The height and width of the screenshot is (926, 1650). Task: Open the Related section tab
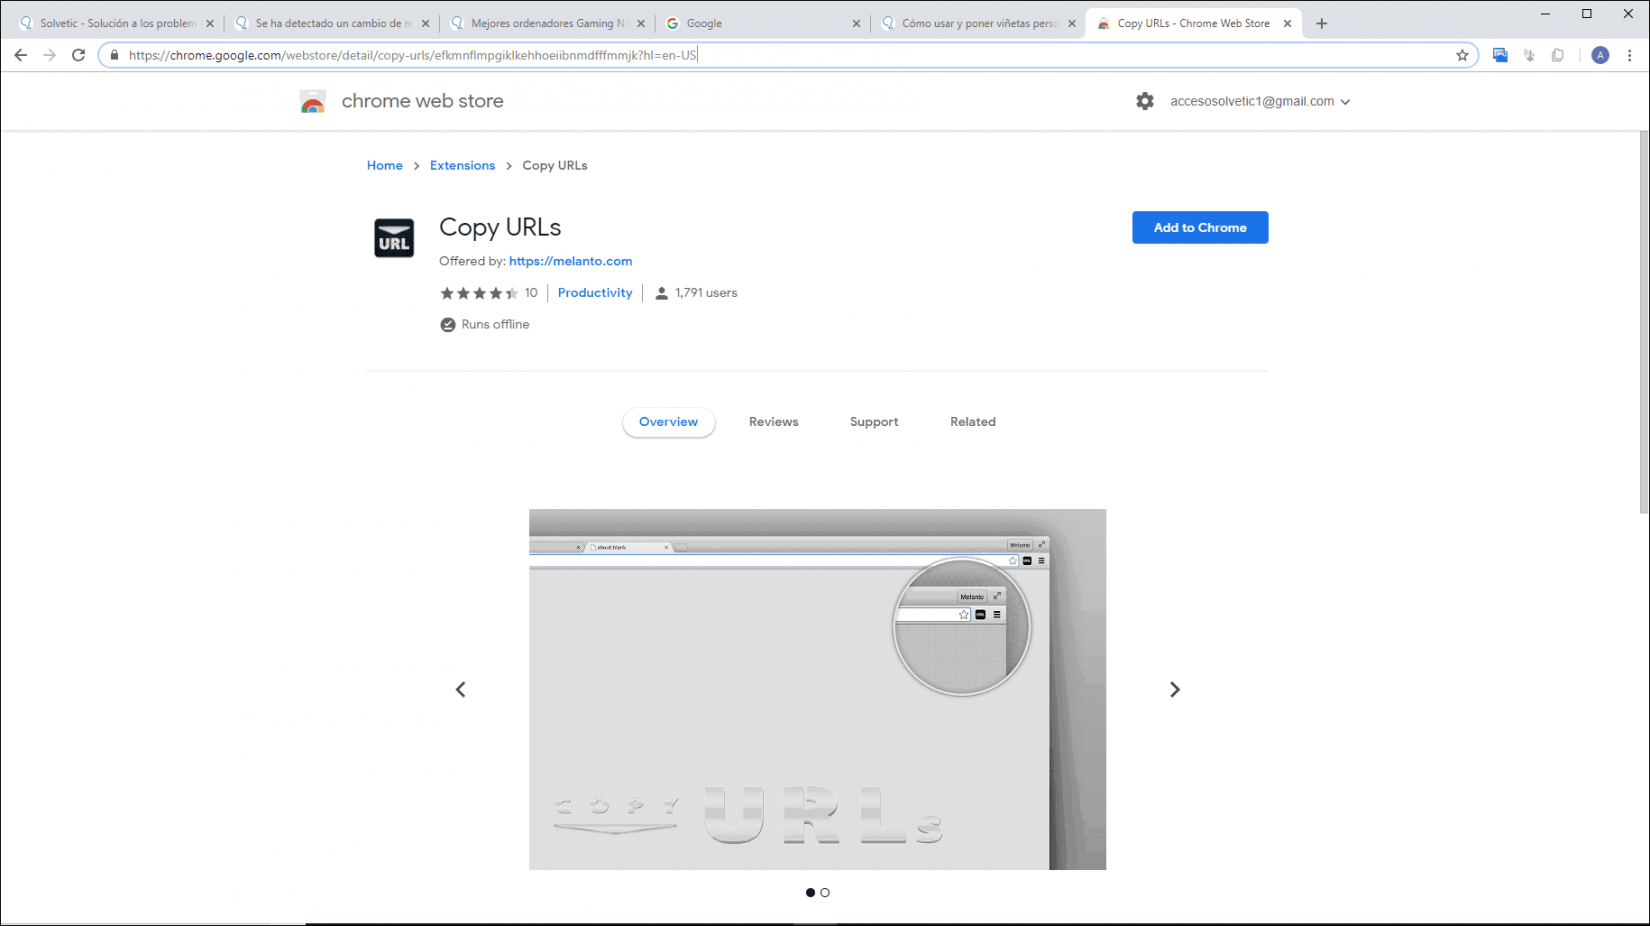pyautogui.click(x=973, y=422)
